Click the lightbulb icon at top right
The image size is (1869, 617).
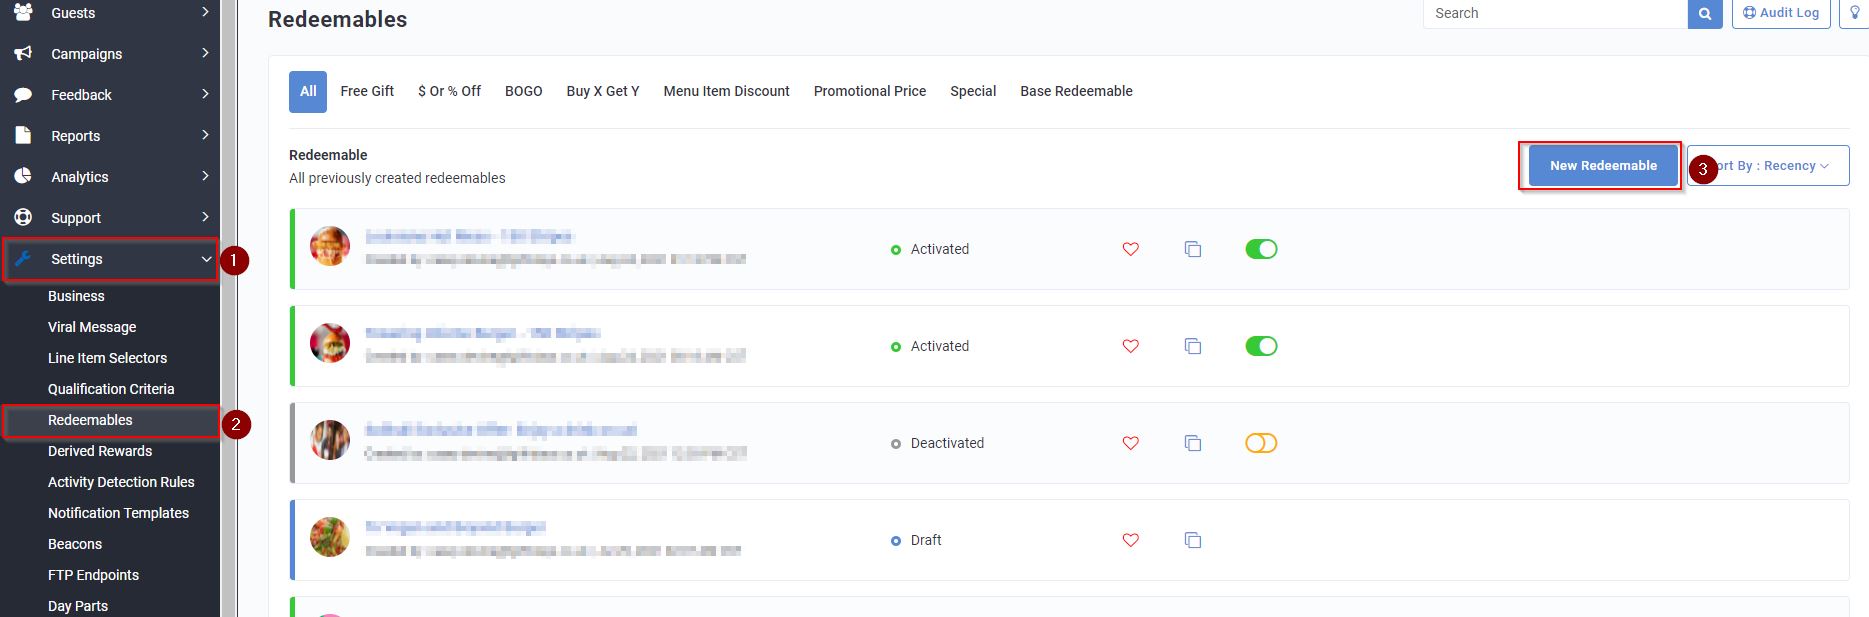[x=1854, y=14]
